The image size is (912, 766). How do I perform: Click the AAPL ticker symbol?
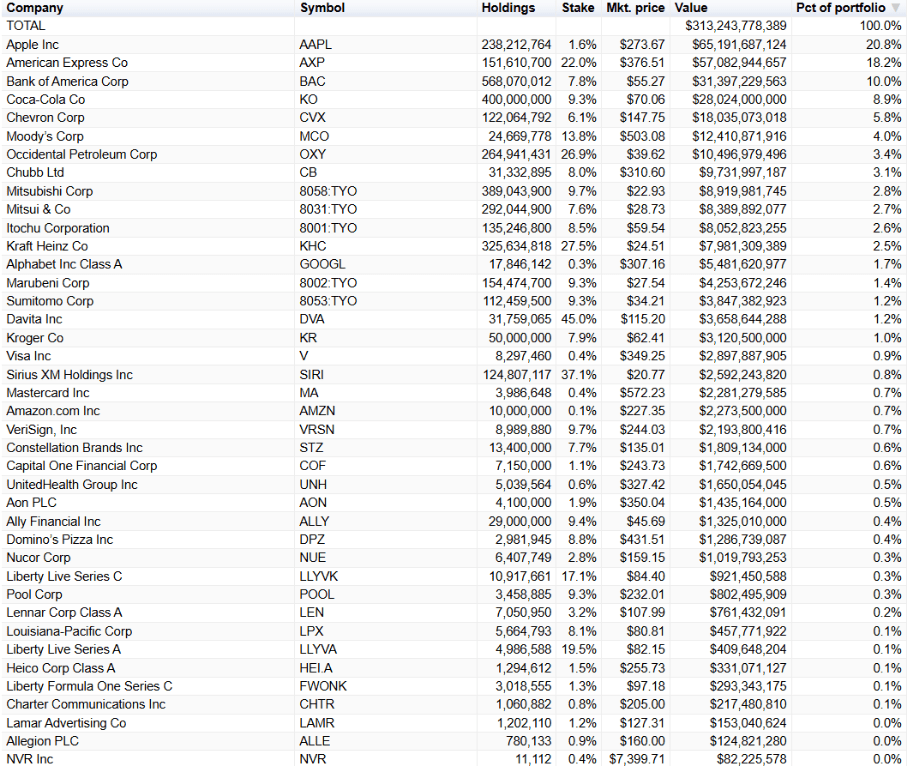(313, 44)
